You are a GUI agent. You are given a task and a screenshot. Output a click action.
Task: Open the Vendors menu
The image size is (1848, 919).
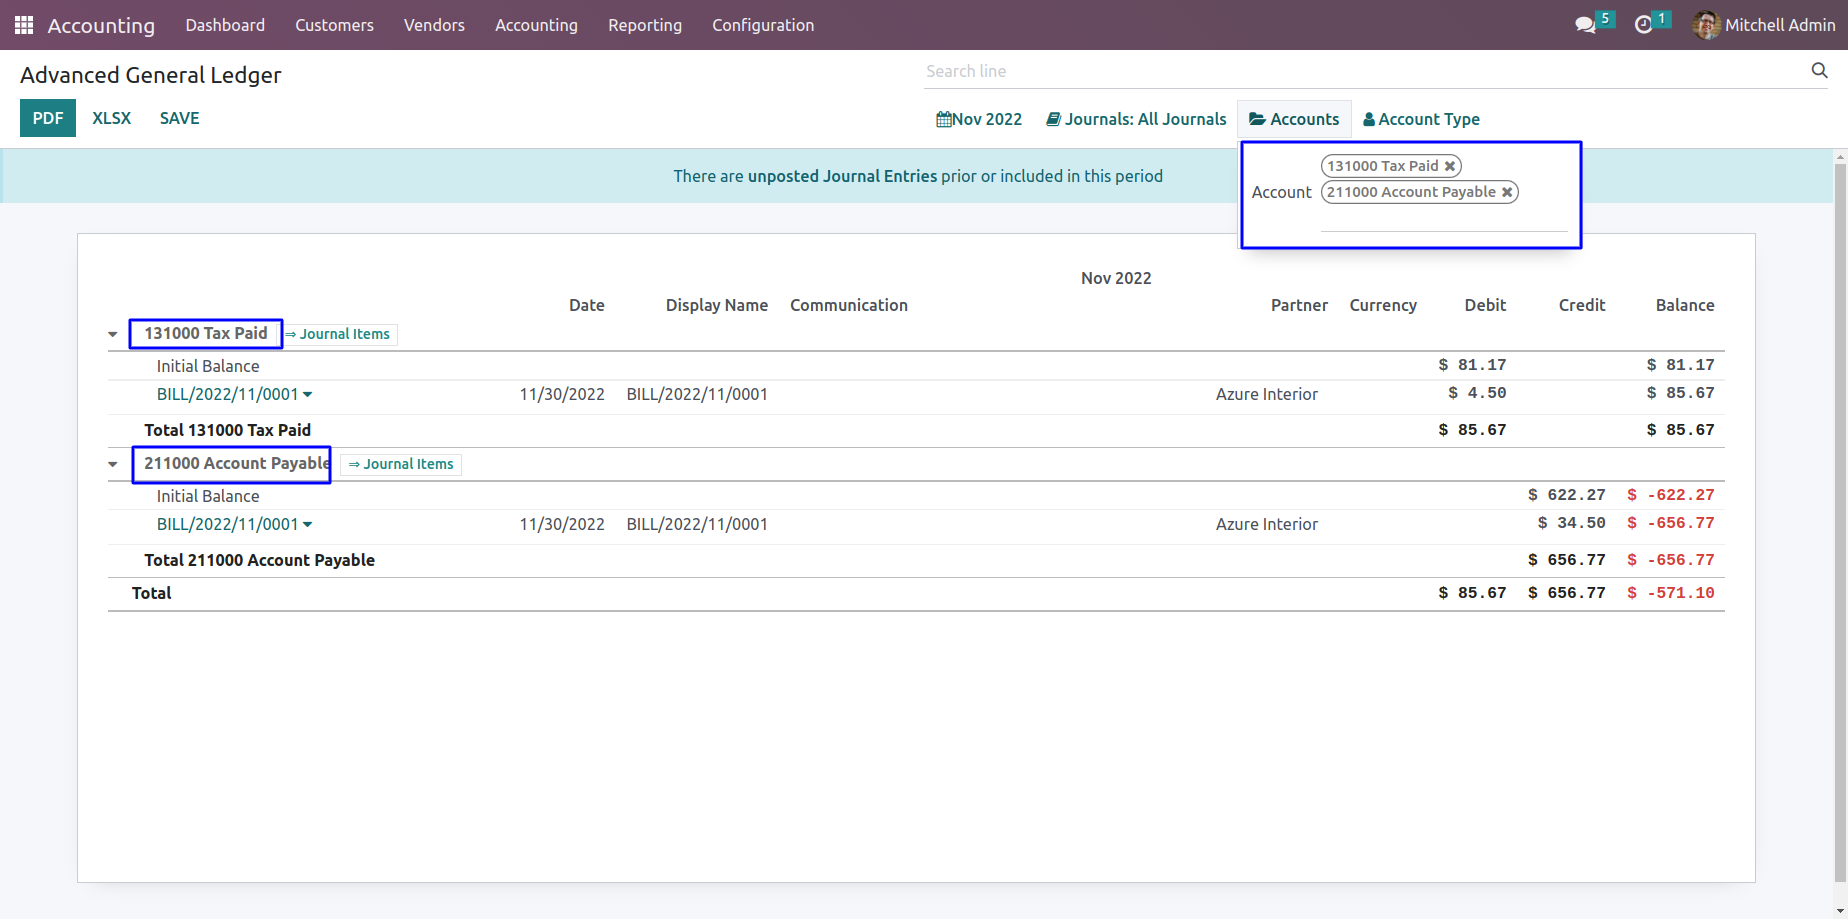click(x=434, y=25)
